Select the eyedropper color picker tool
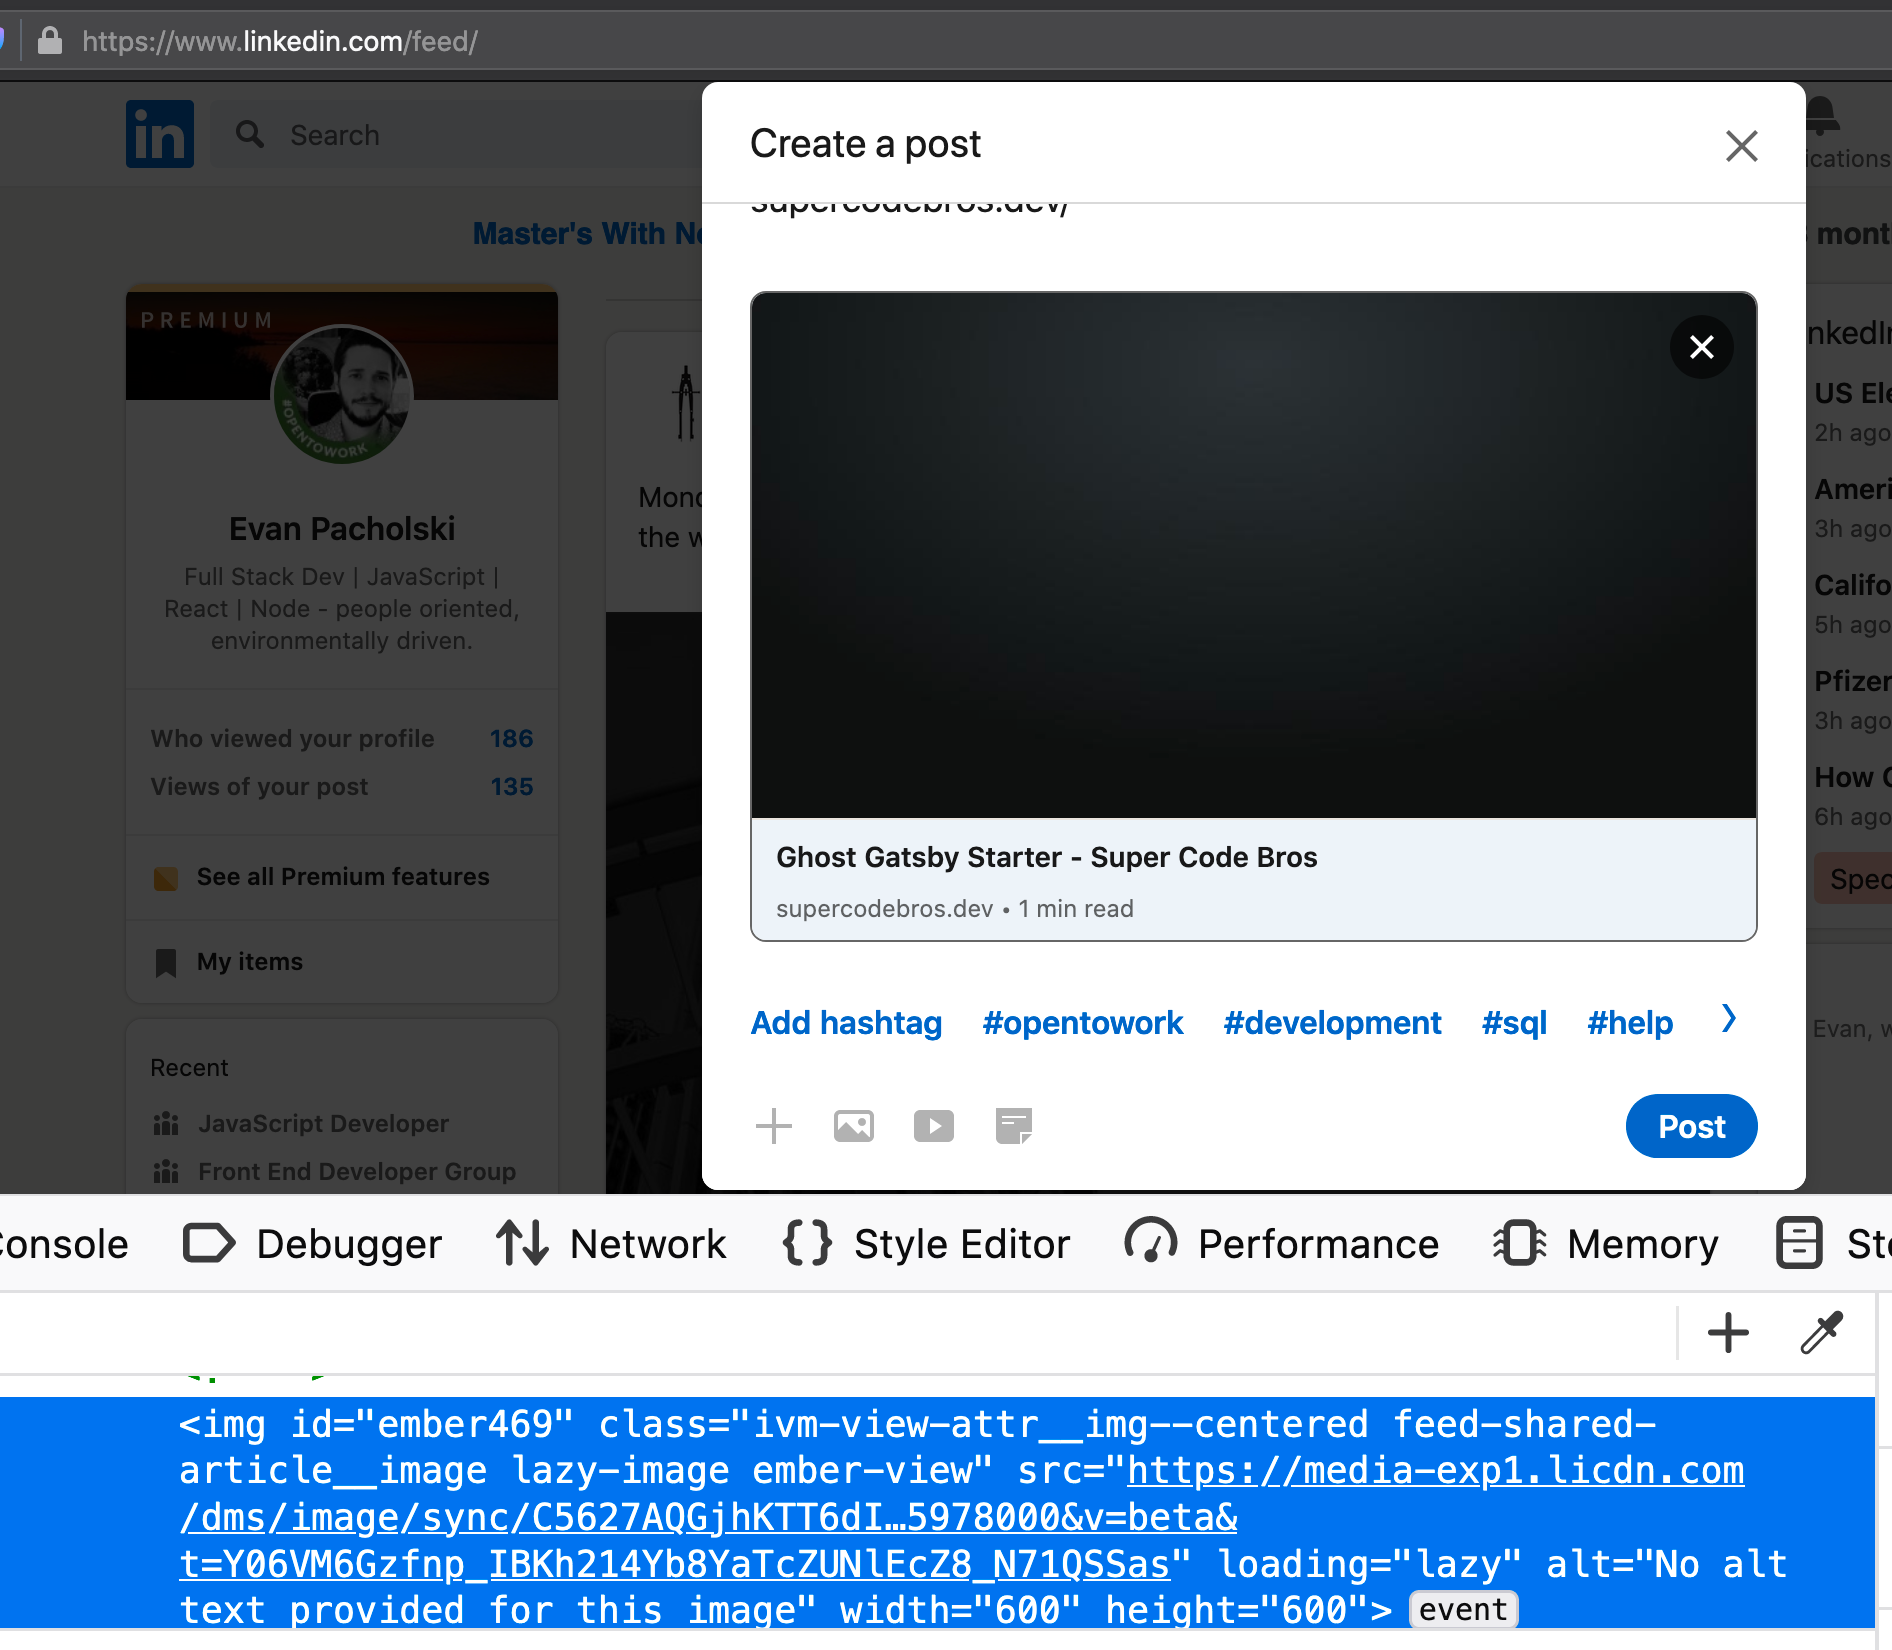 tap(1822, 1333)
